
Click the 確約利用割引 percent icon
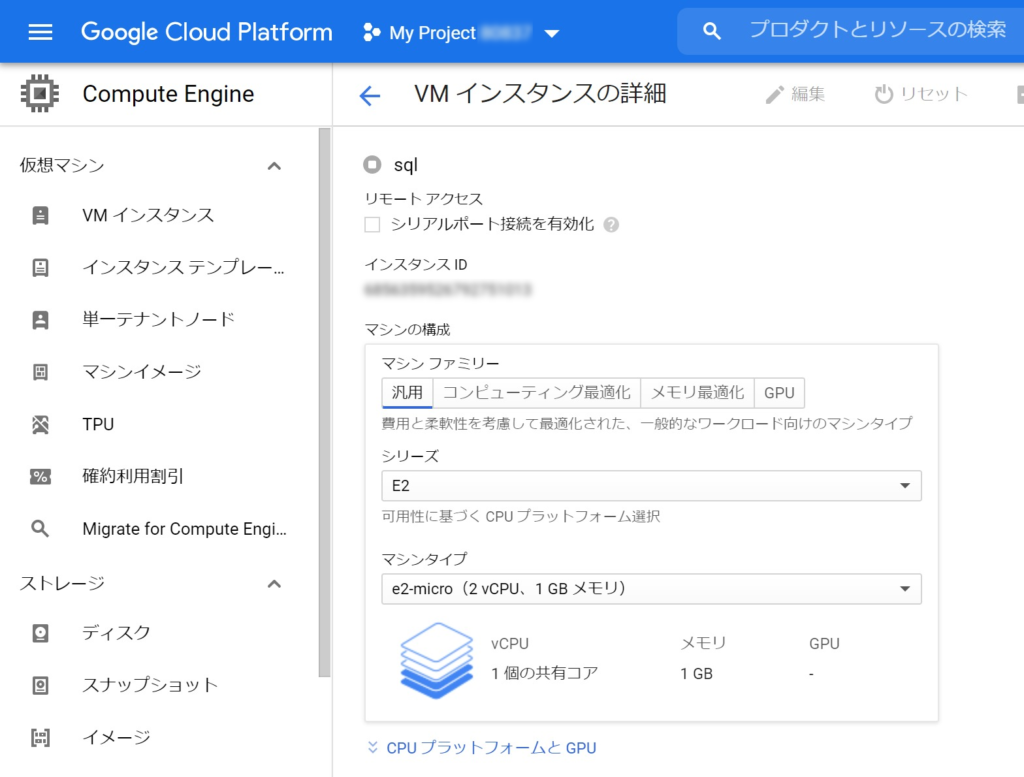pyautogui.click(x=40, y=477)
